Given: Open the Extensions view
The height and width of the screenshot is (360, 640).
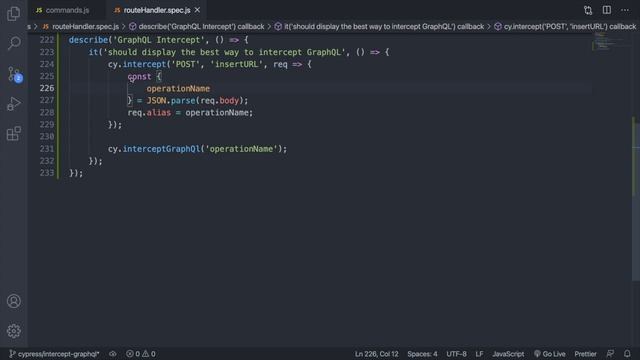Looking at the screenshot, I should tap(13, 133).
